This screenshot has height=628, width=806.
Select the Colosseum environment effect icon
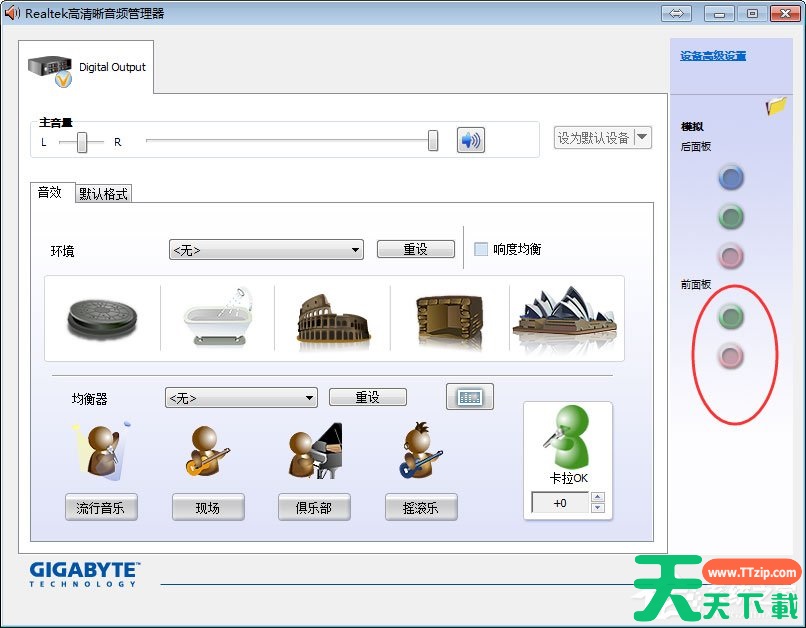332,318
